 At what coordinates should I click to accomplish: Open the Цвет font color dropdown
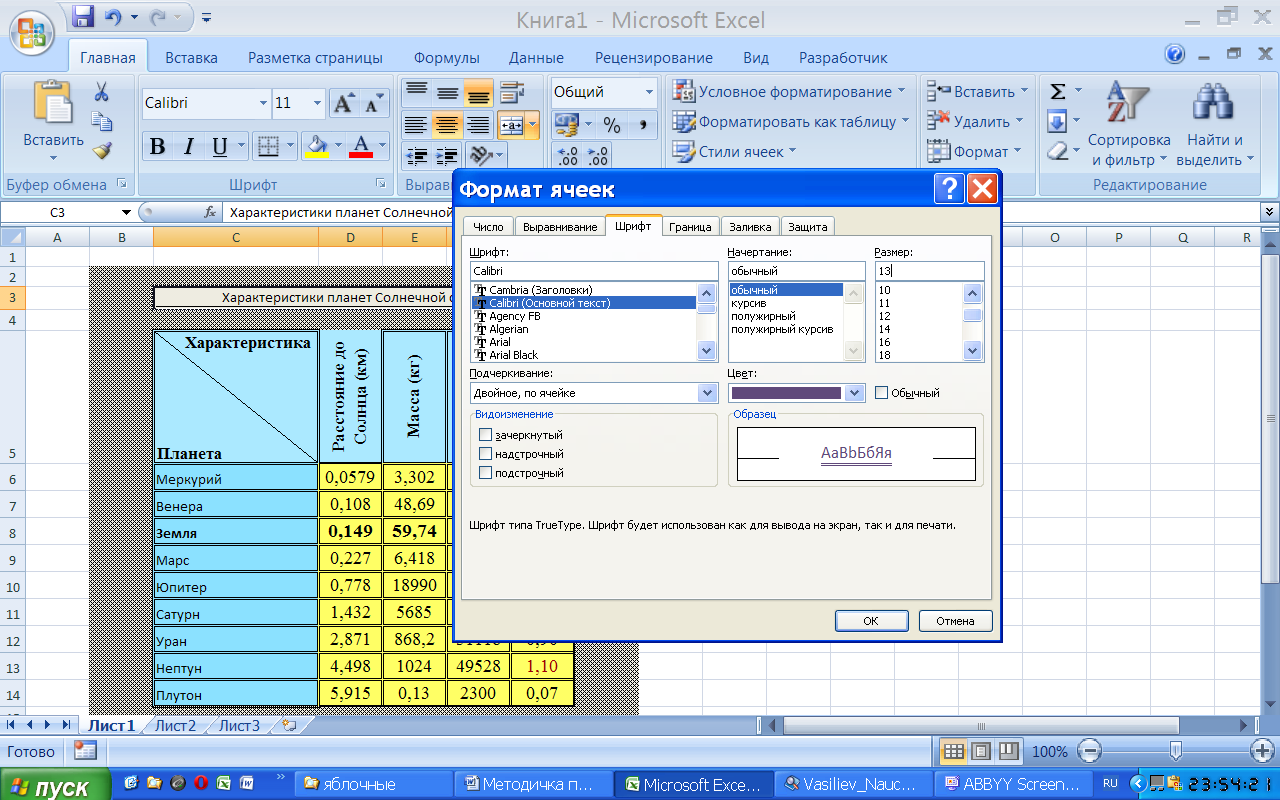854,393
